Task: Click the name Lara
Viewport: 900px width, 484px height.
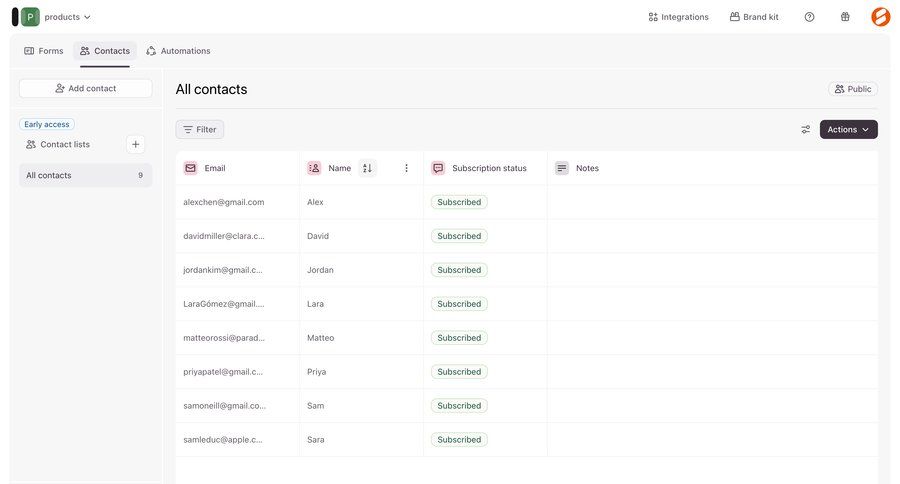Action: pyautogui.click(x=315, y=304)
